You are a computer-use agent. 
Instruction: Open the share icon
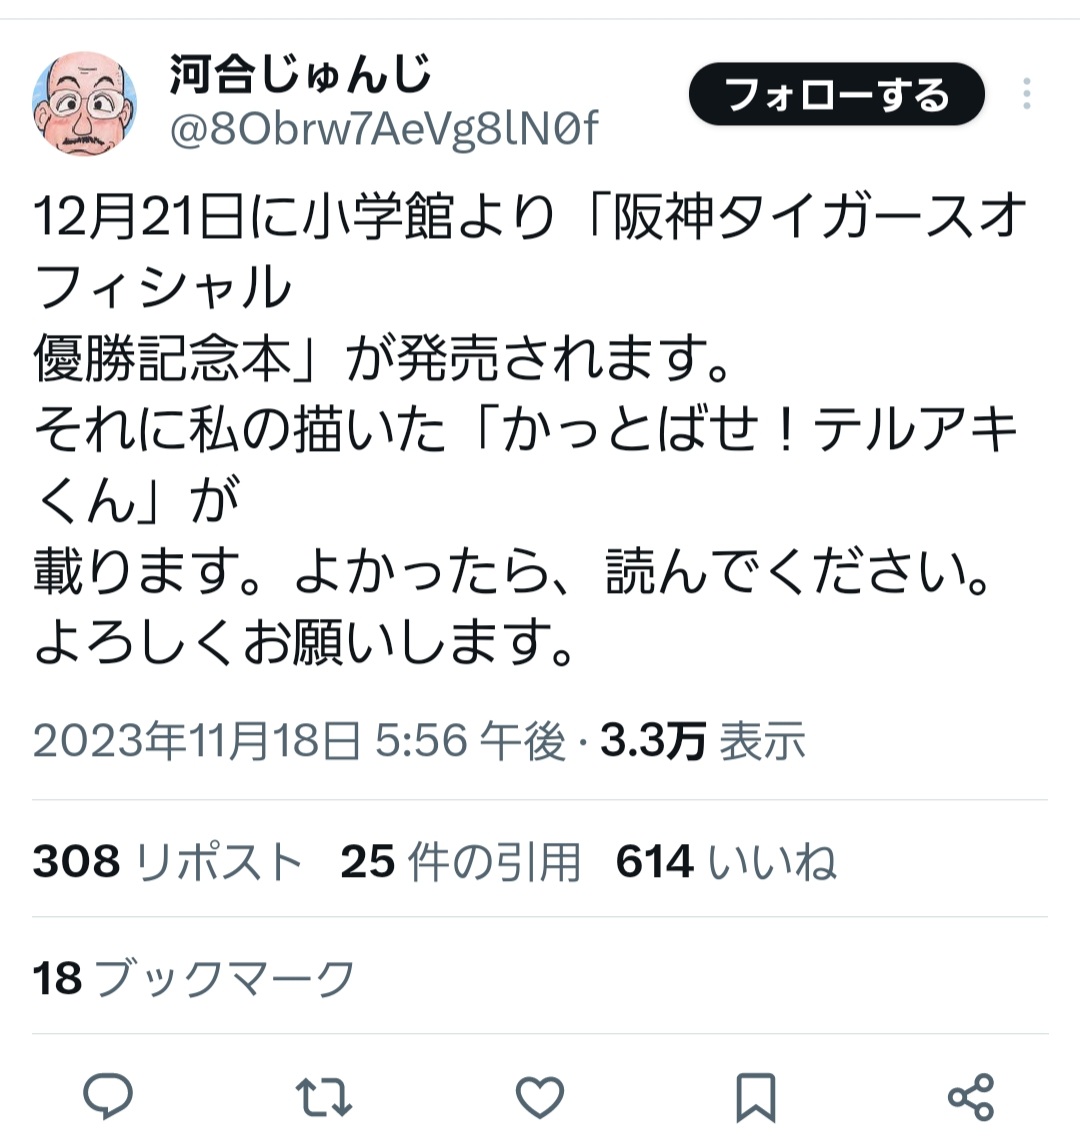tap(971, 1097)
